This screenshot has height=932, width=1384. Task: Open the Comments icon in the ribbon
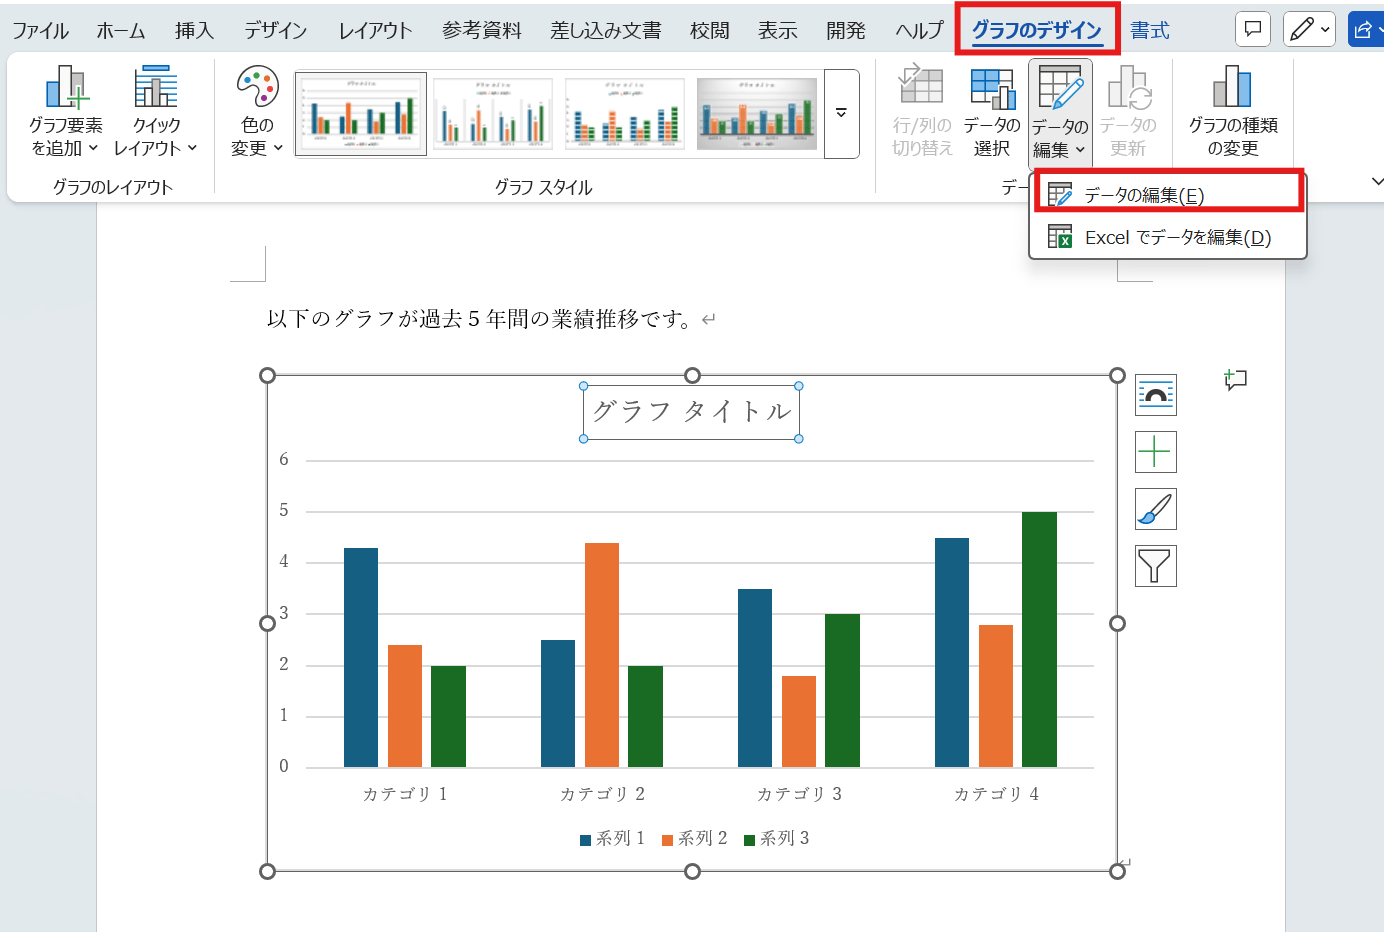1253,29
